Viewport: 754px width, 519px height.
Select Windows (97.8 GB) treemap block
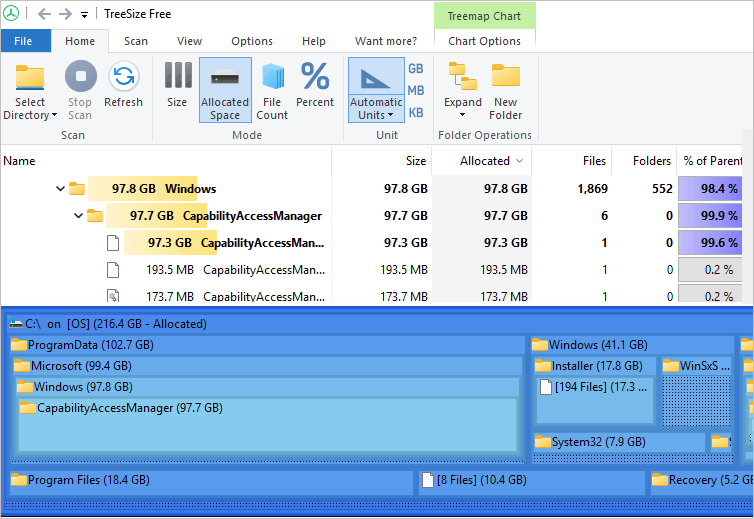[x=267, y=387]
